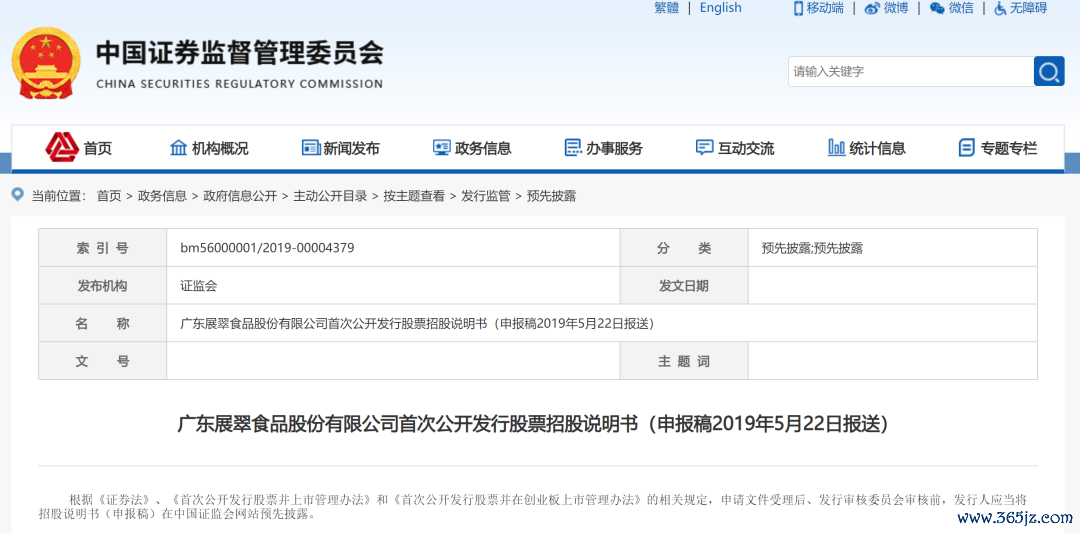Click the bar chart icon beside 统计信息
Screen dimensions: 1080x533
click(836, 147)
